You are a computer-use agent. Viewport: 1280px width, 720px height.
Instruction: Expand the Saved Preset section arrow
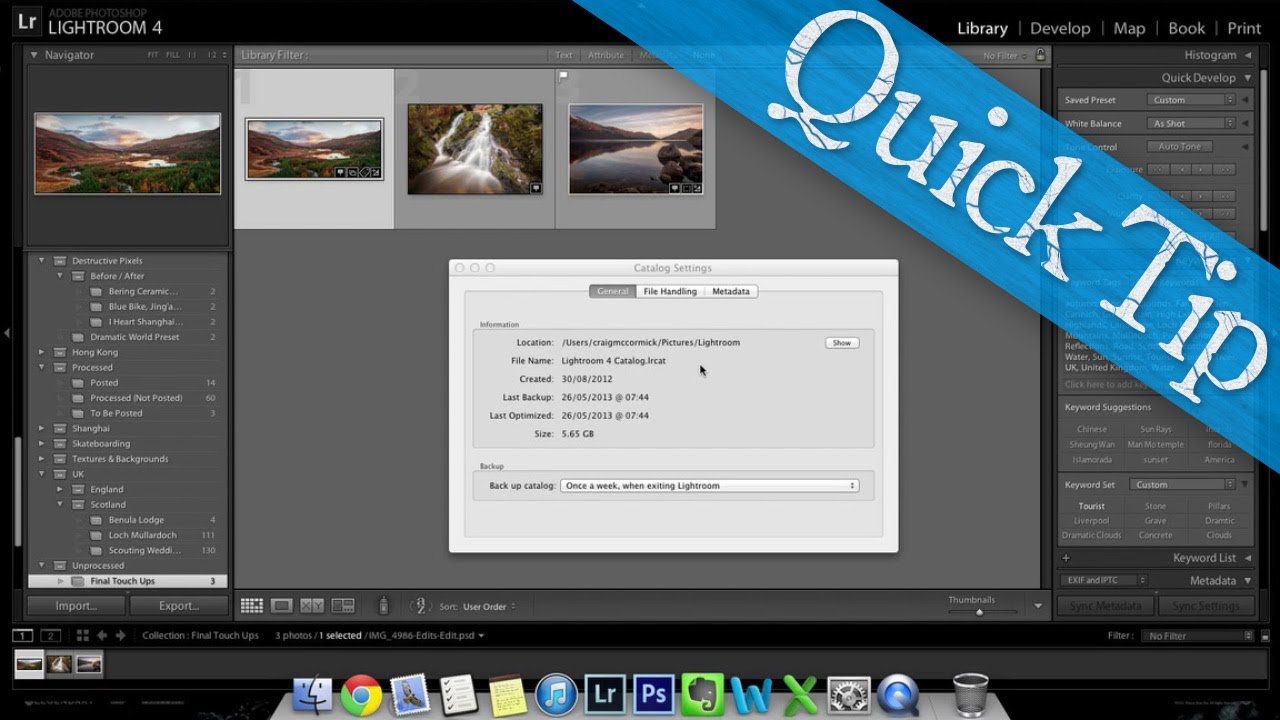pos(1245,100)
